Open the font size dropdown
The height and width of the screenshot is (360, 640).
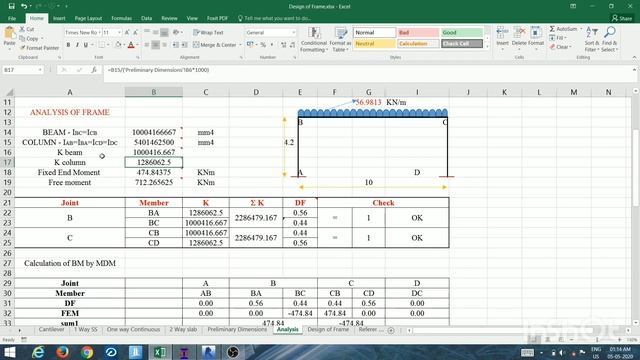[x=119, y=32]
